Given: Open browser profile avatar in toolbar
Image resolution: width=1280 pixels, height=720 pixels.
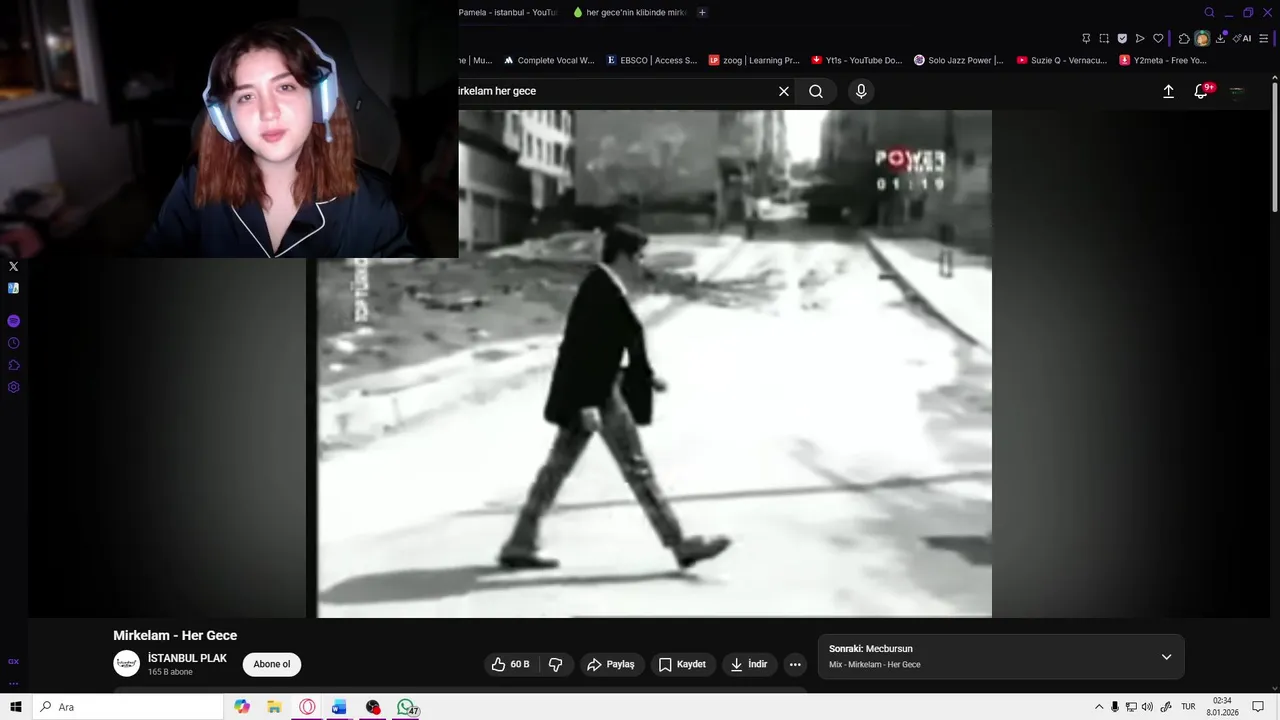Looking at the screenshot, I should point(1202,38).
